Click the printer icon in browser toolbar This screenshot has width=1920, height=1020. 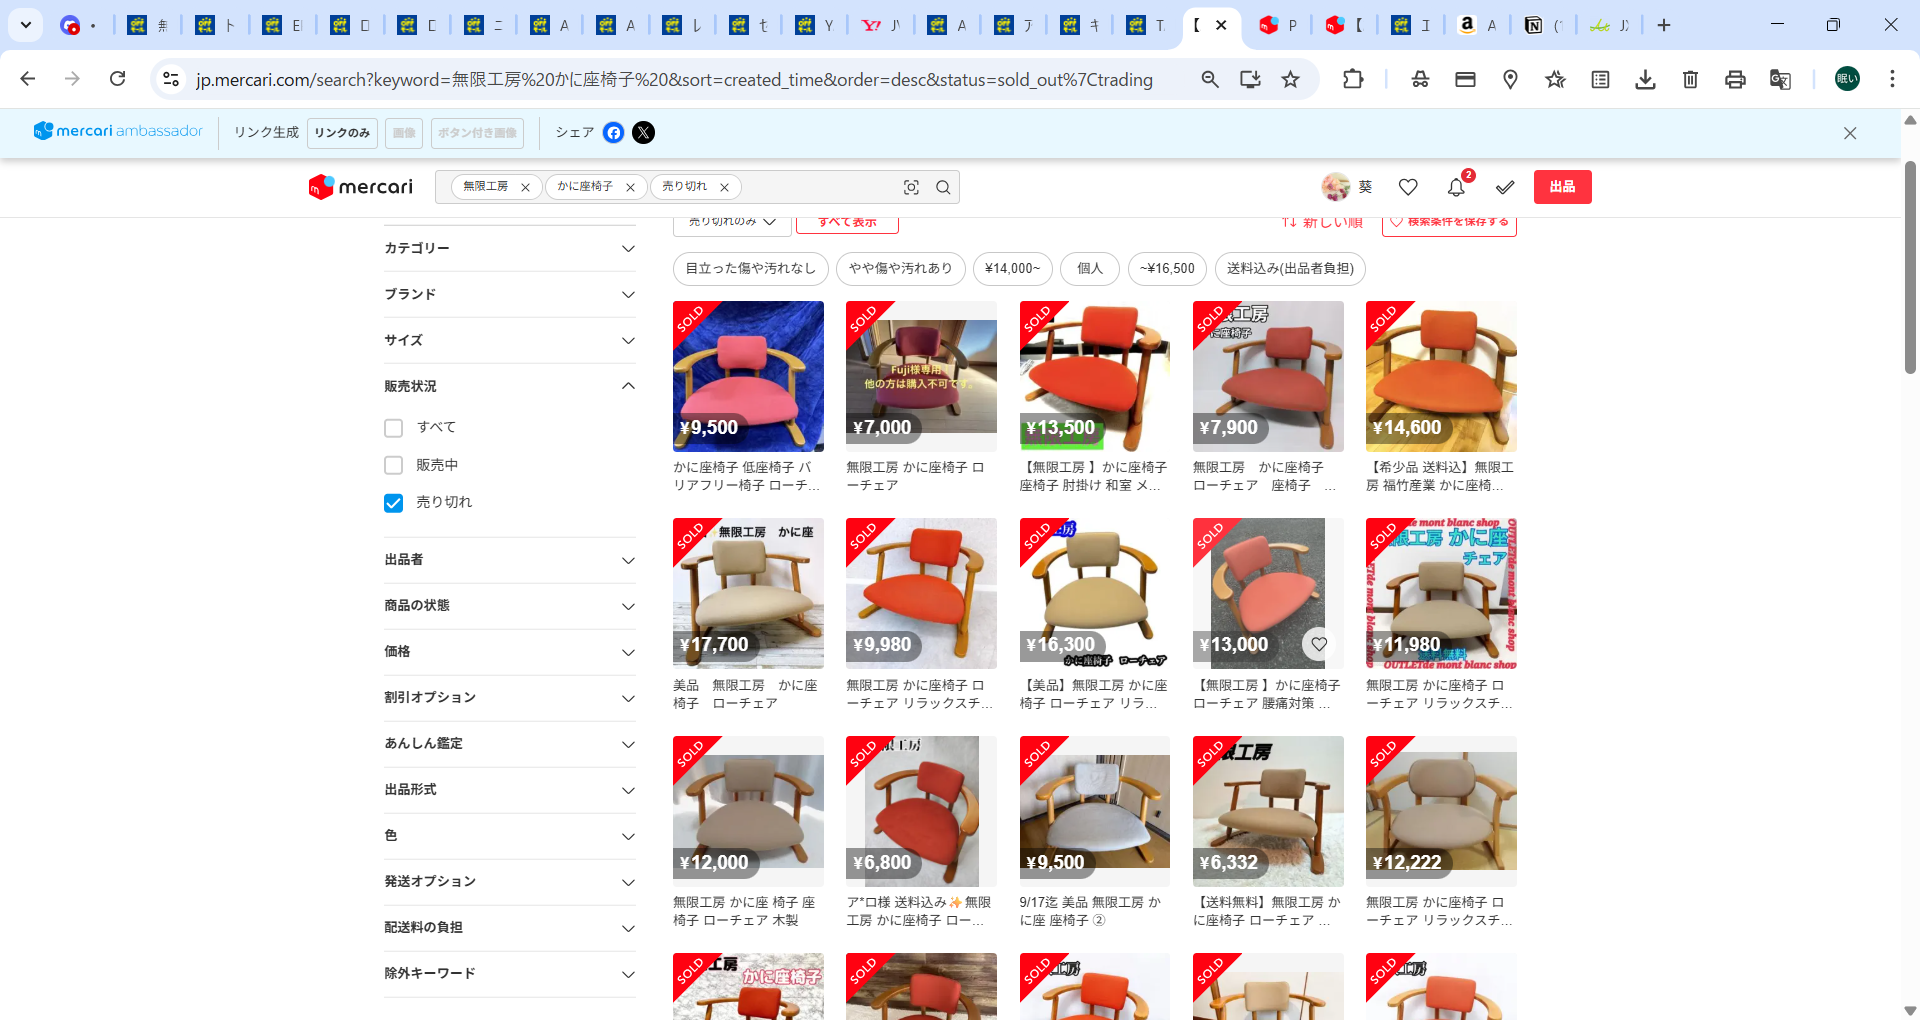pyautogui.click(x=1735, y=79)
